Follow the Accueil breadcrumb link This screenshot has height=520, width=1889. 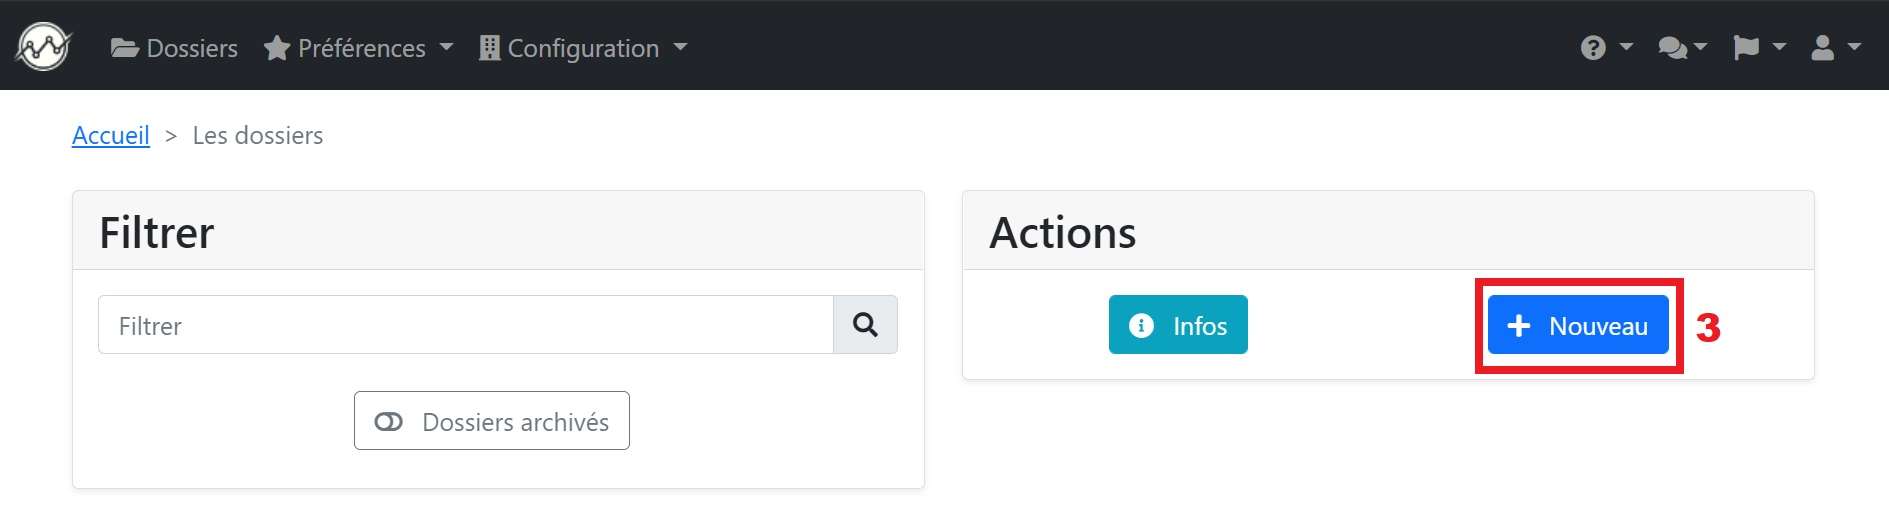111,135
